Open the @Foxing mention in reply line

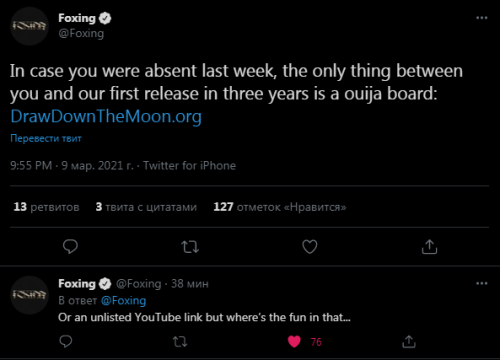click(x=123, y=301)
